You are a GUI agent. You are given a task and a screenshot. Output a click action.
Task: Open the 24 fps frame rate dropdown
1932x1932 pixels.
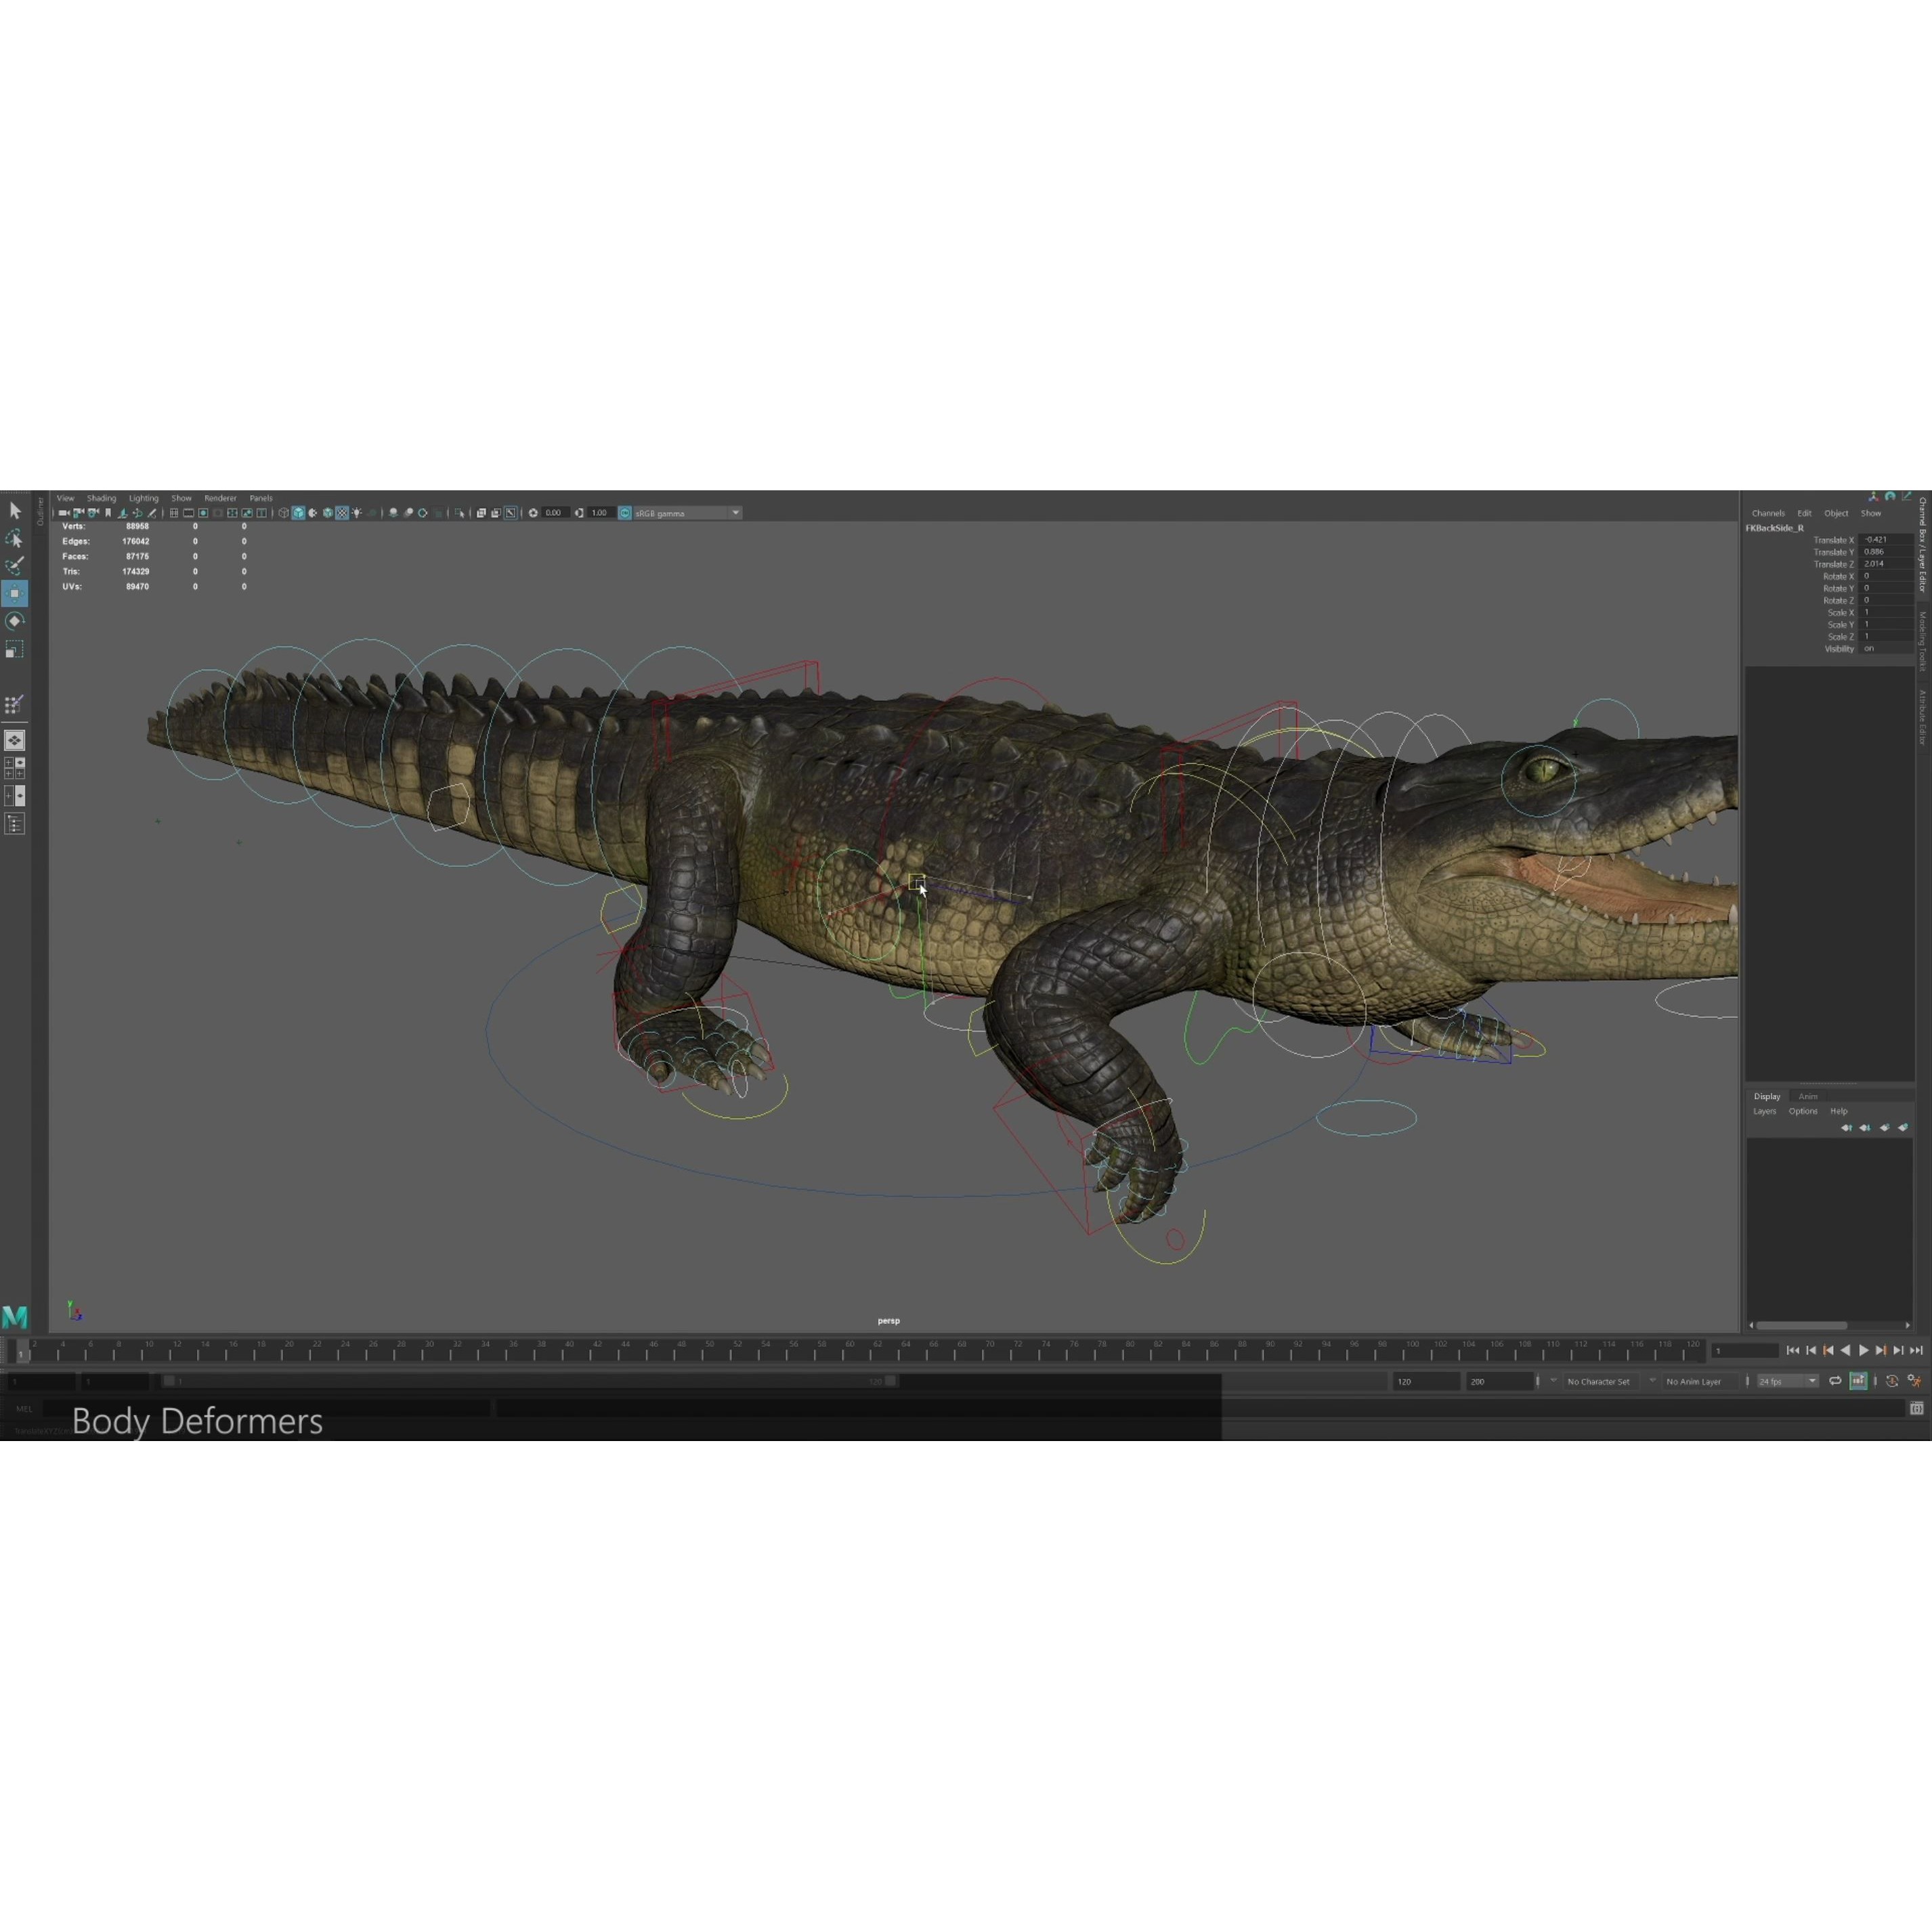coord(1788,1381)
